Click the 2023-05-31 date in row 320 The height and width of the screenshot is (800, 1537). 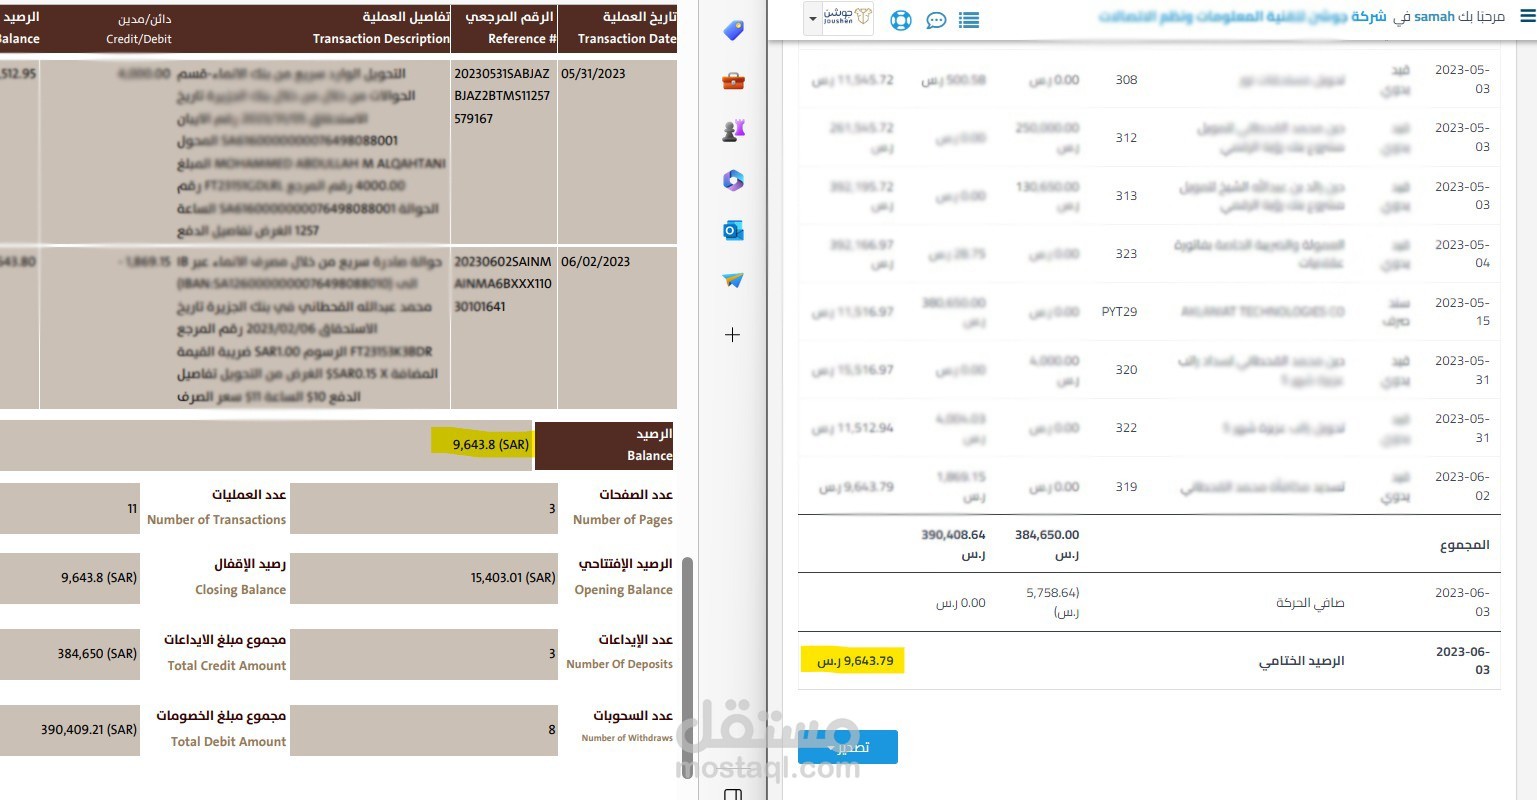tap(1462, 370)
